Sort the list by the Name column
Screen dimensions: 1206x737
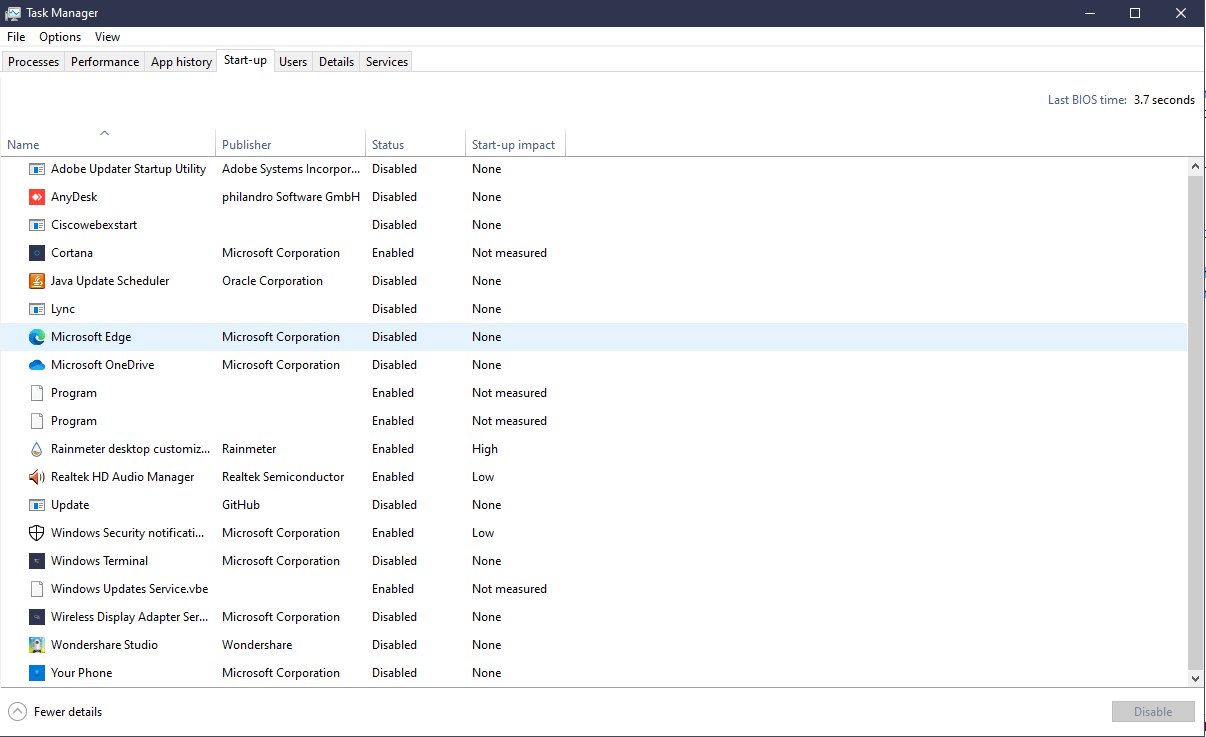pos(108,143)
